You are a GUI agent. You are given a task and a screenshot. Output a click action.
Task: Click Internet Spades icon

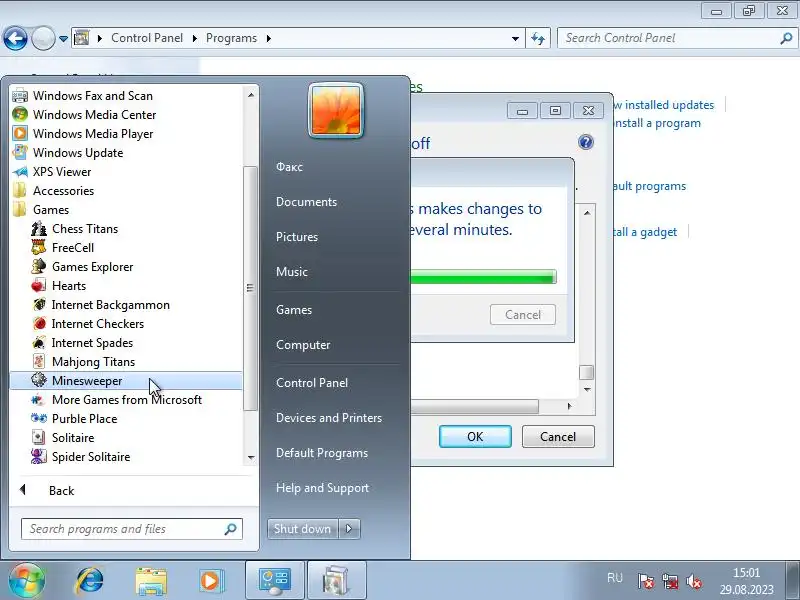[39, 342]
